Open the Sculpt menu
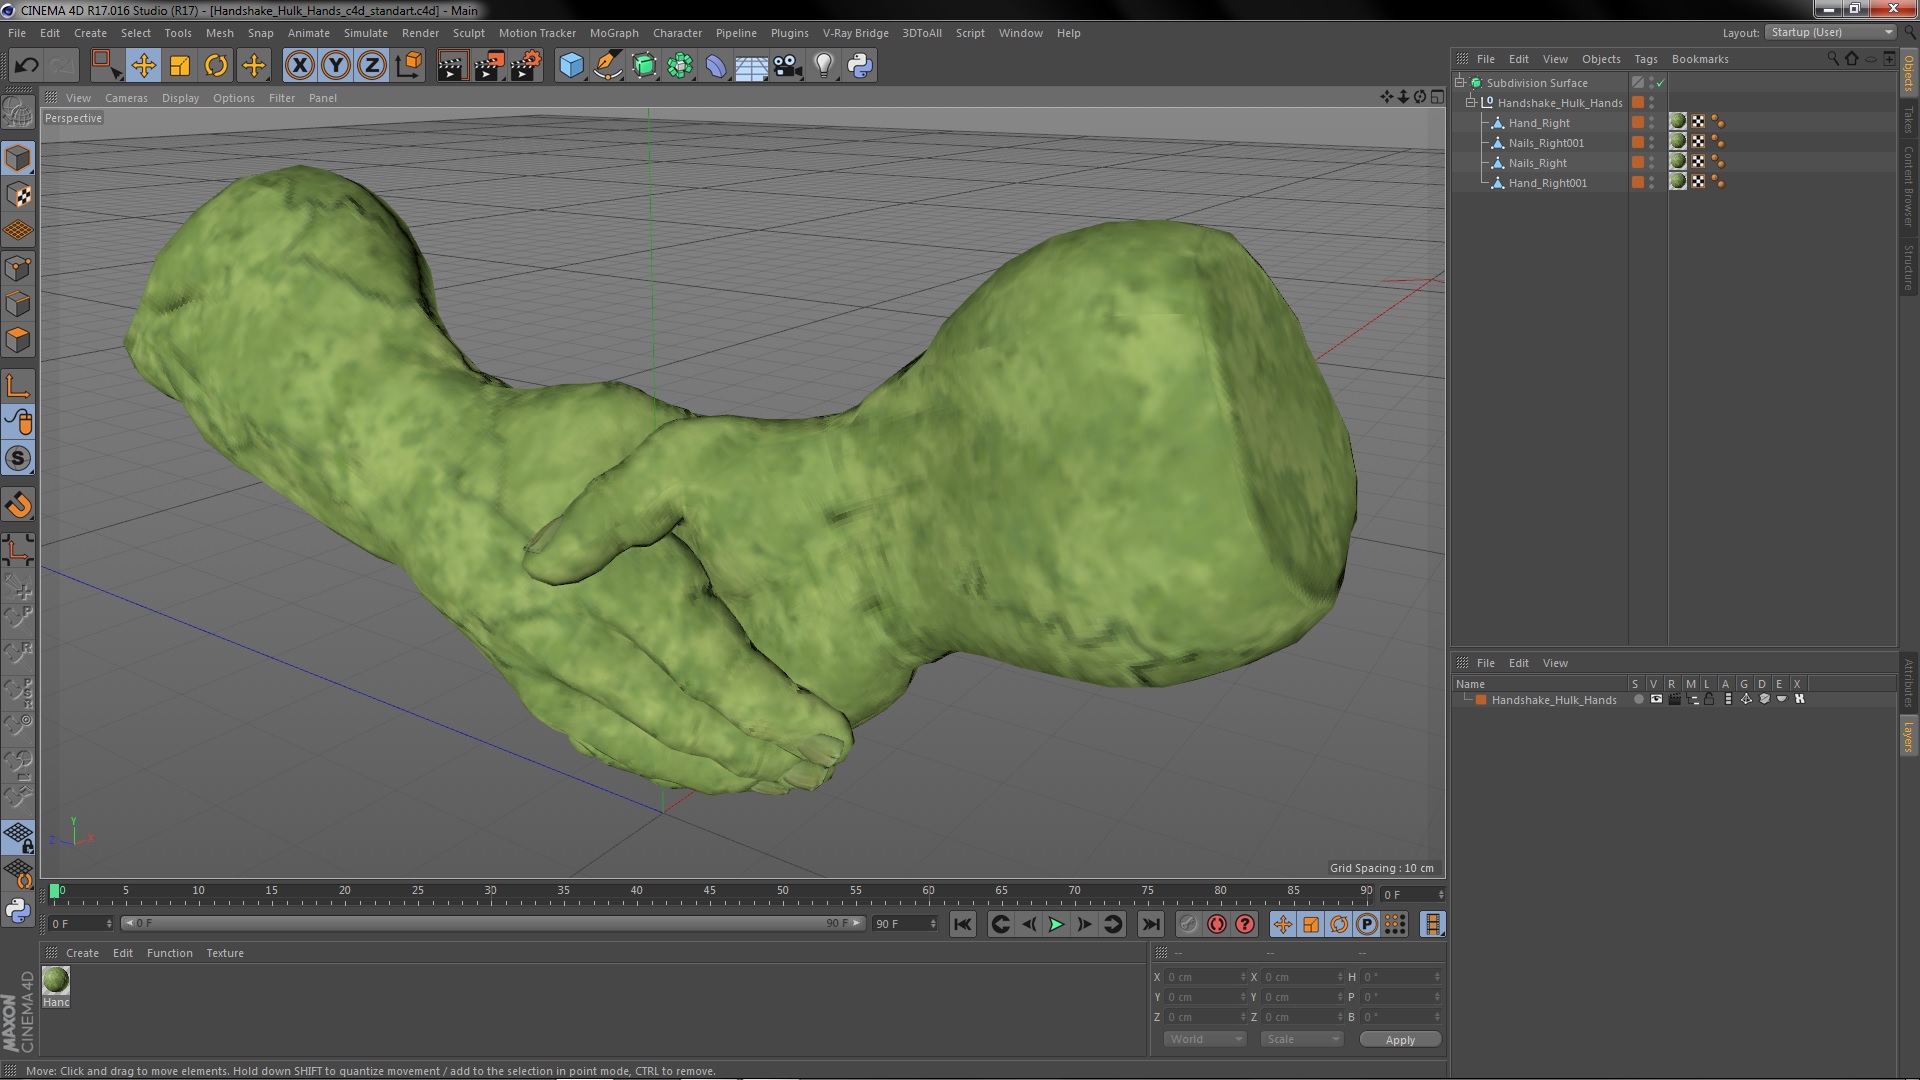 [468, 33]
